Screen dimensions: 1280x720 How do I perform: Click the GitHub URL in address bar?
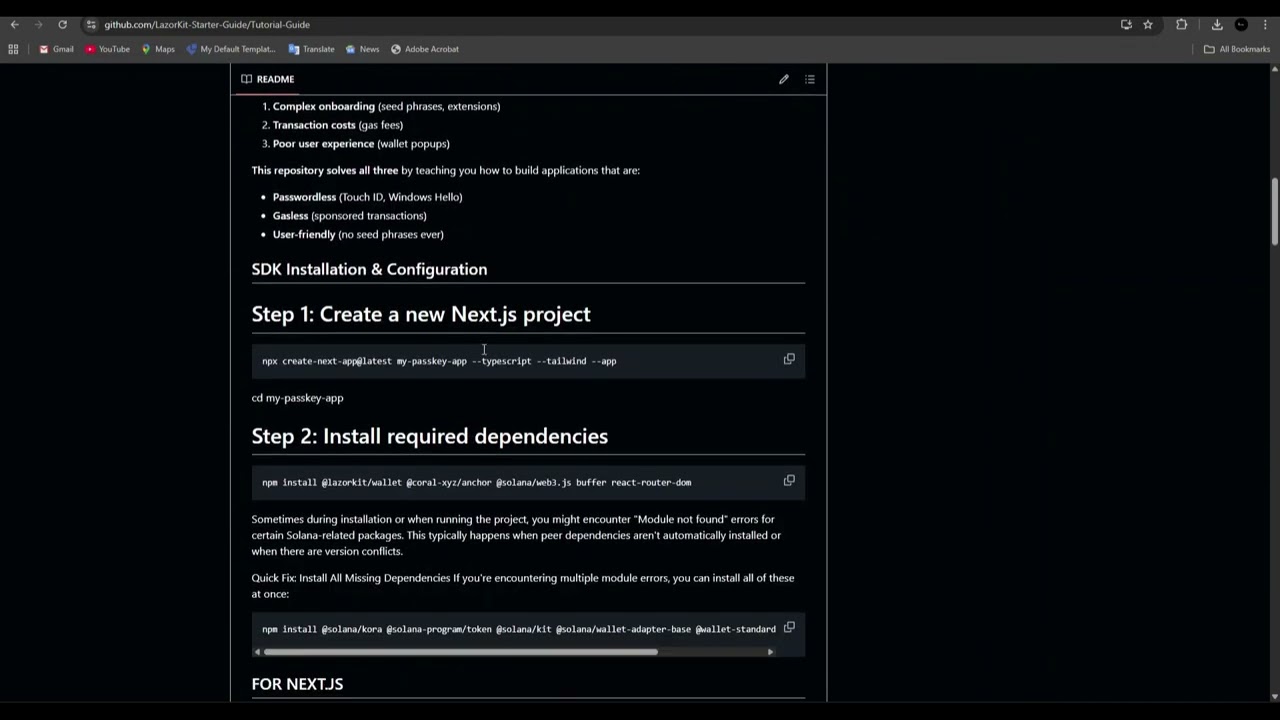pyautogui.click(x=207, y=24)
